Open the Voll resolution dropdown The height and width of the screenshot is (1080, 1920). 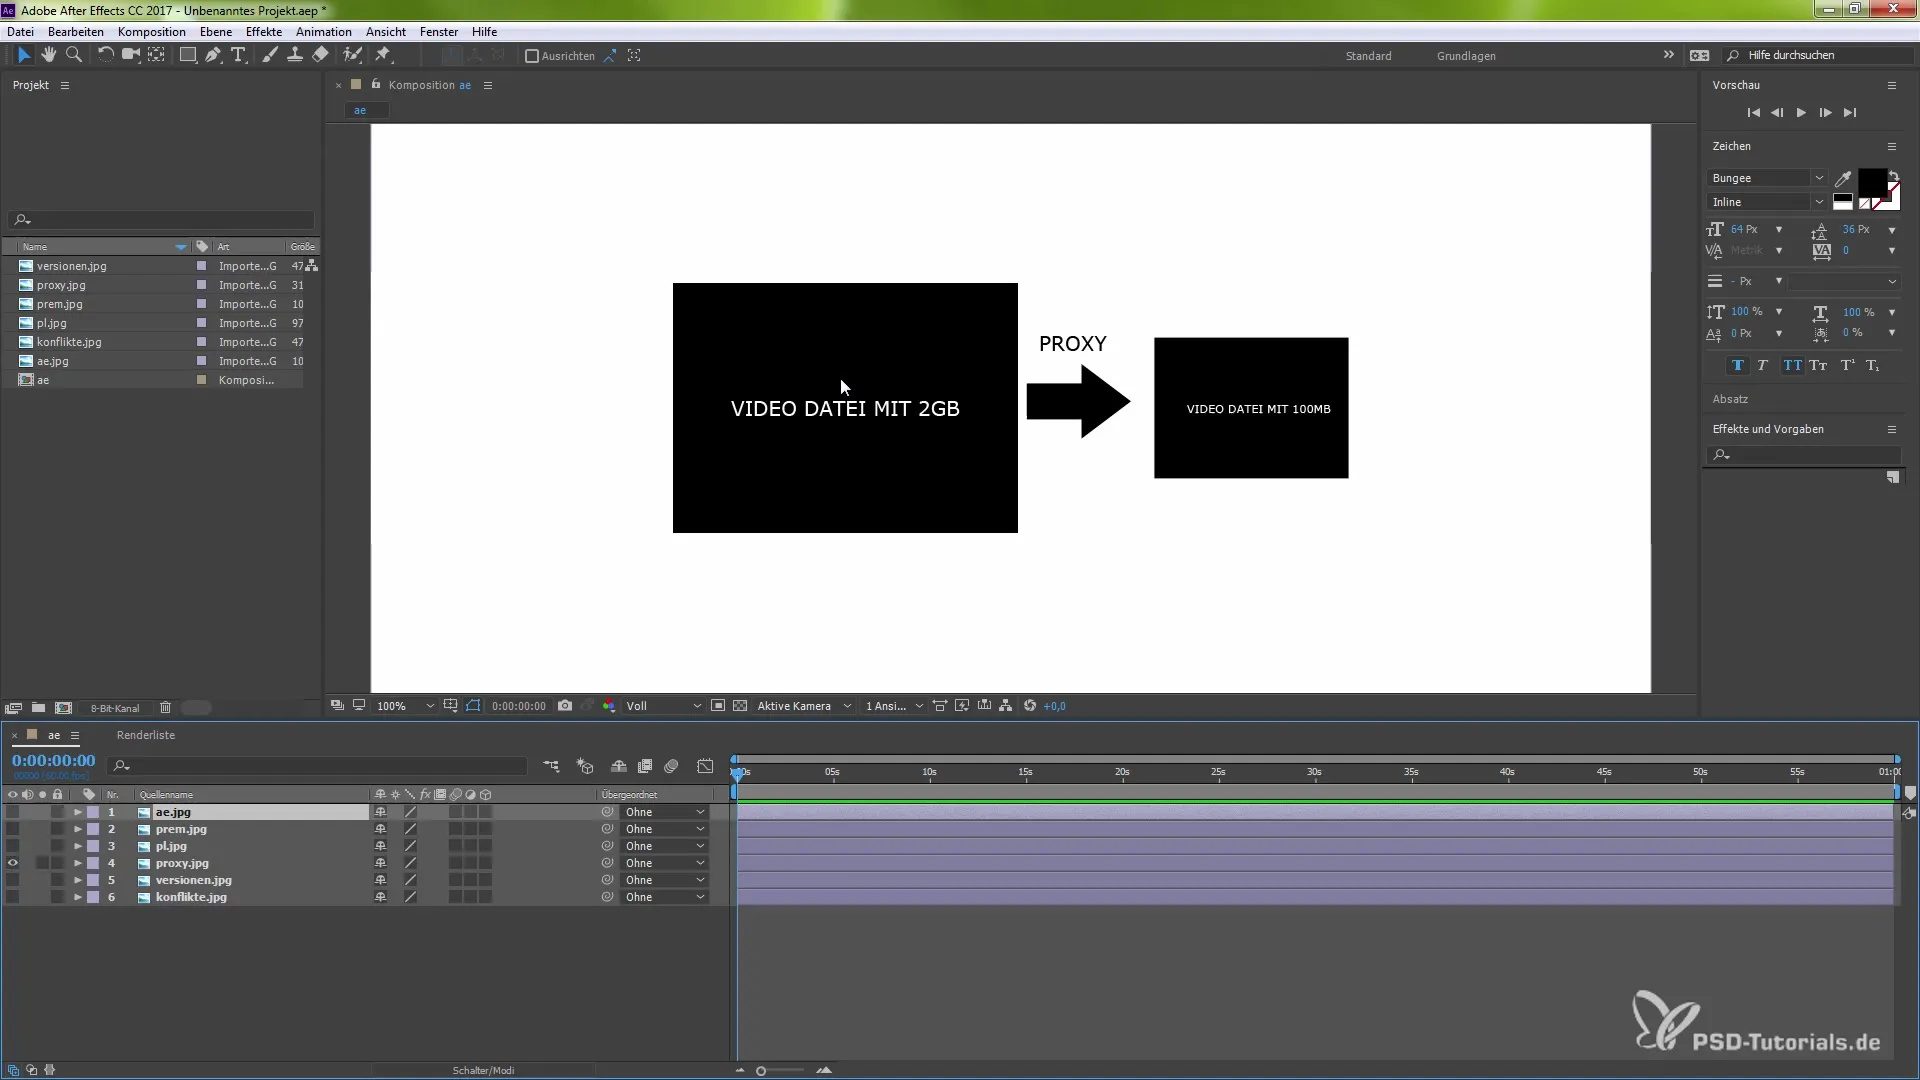pyautogui.click(x=663, y=706)
